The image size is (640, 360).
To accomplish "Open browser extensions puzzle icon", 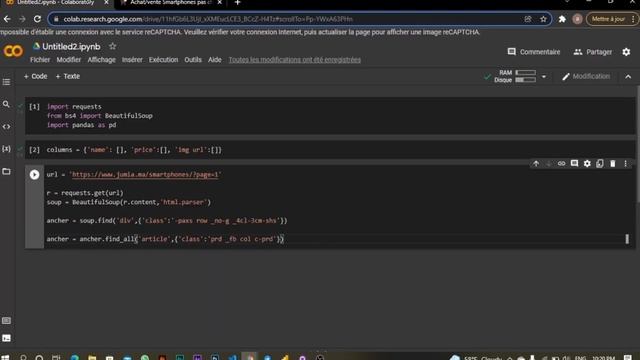I will [562, 19].
